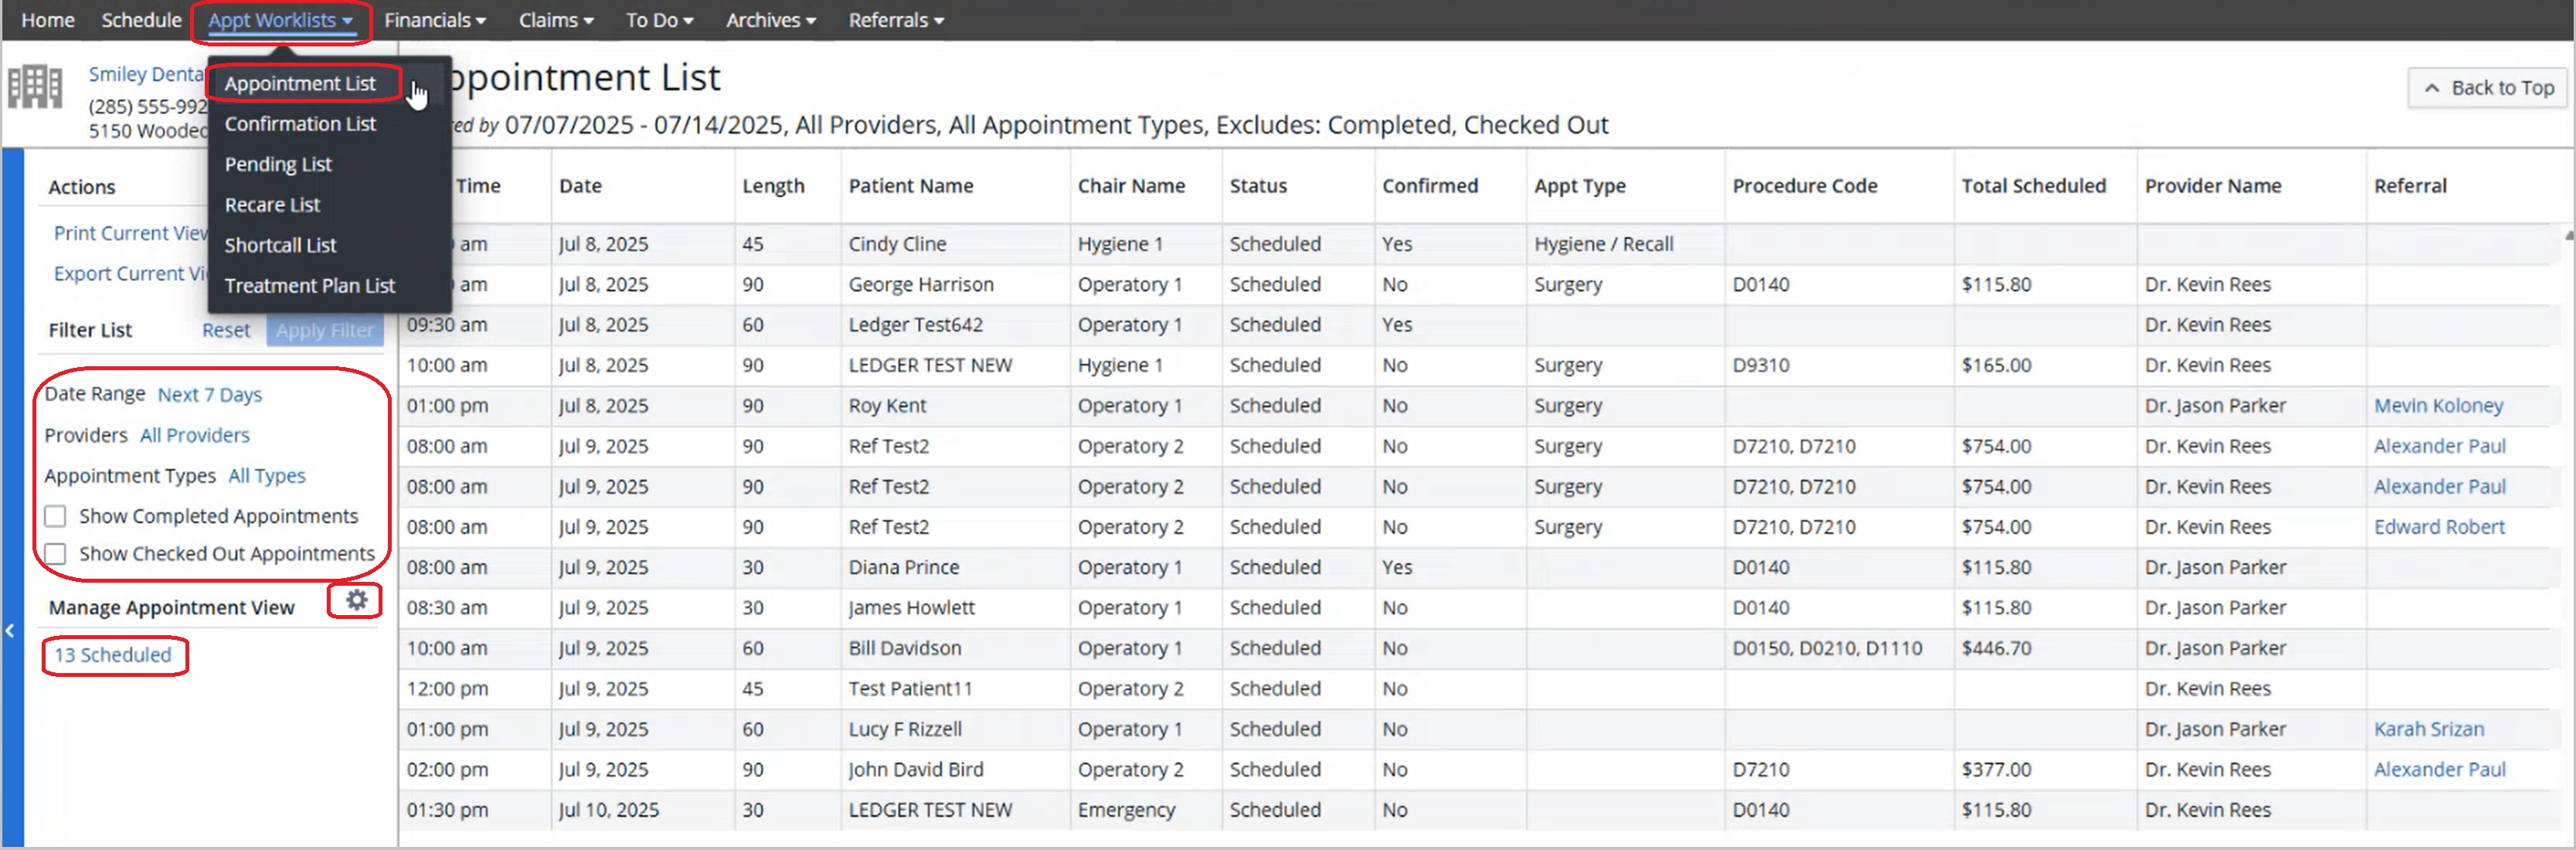Screen dimensions: 2576x850
Task: Open the 13 Scheduled link
Action: click(x=113, y=655)
